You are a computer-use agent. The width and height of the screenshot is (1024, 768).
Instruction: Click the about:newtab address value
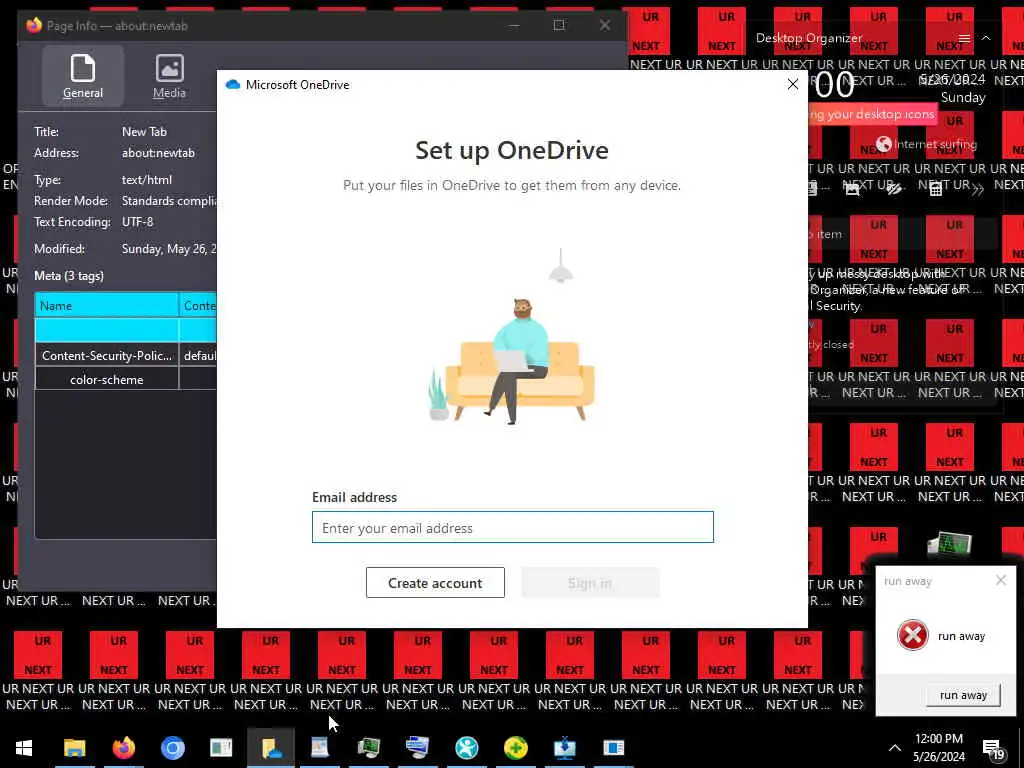158,153
